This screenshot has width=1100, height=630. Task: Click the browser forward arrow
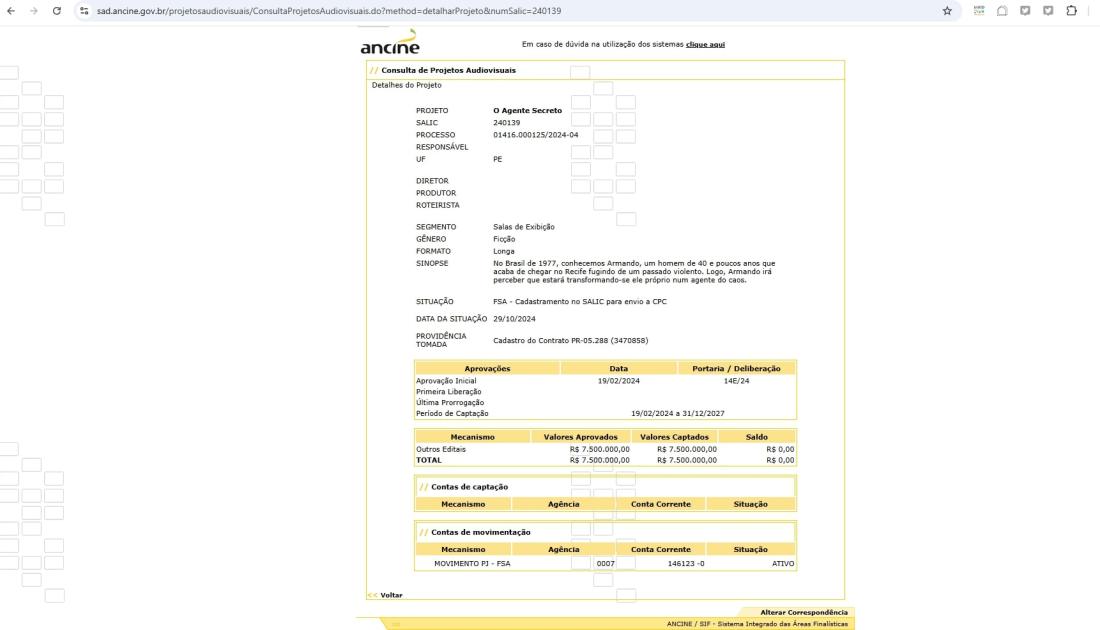click(35, 11)
